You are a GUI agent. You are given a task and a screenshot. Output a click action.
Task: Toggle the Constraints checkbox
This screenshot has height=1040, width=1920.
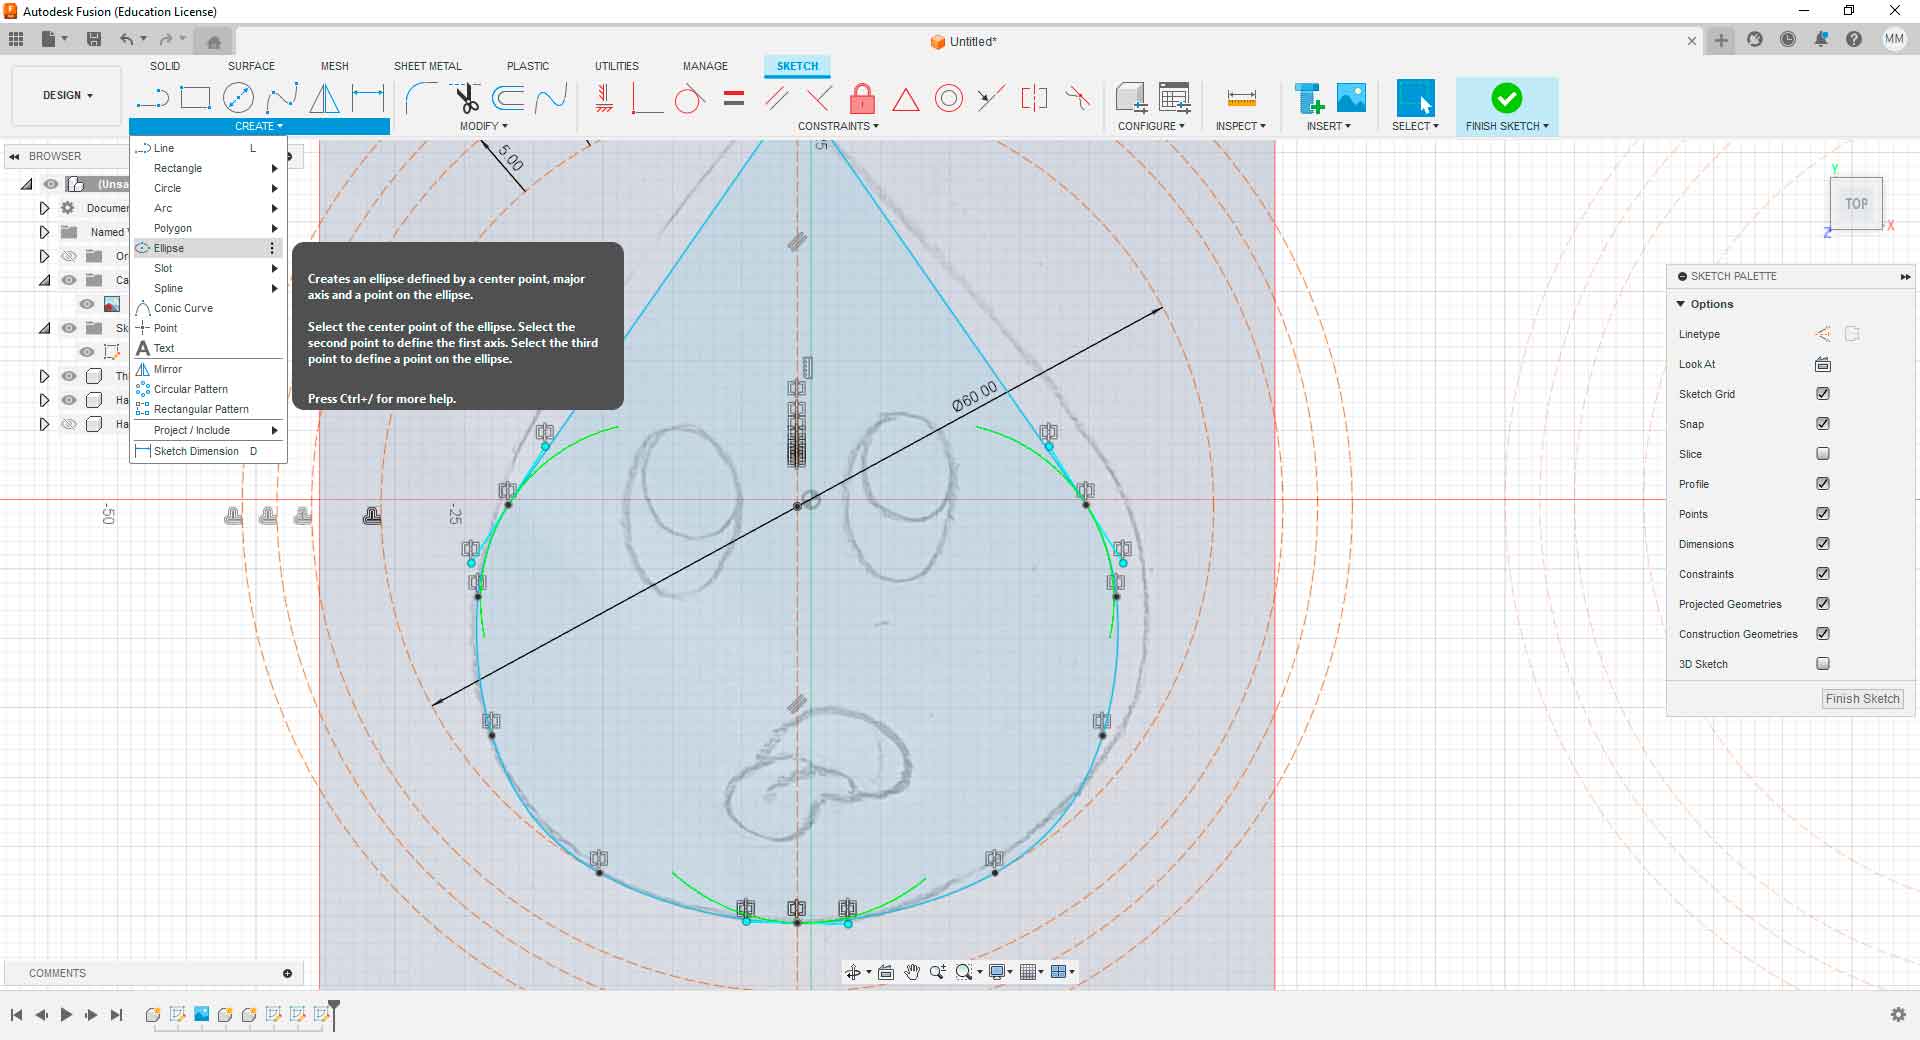tap(1823, 574)
